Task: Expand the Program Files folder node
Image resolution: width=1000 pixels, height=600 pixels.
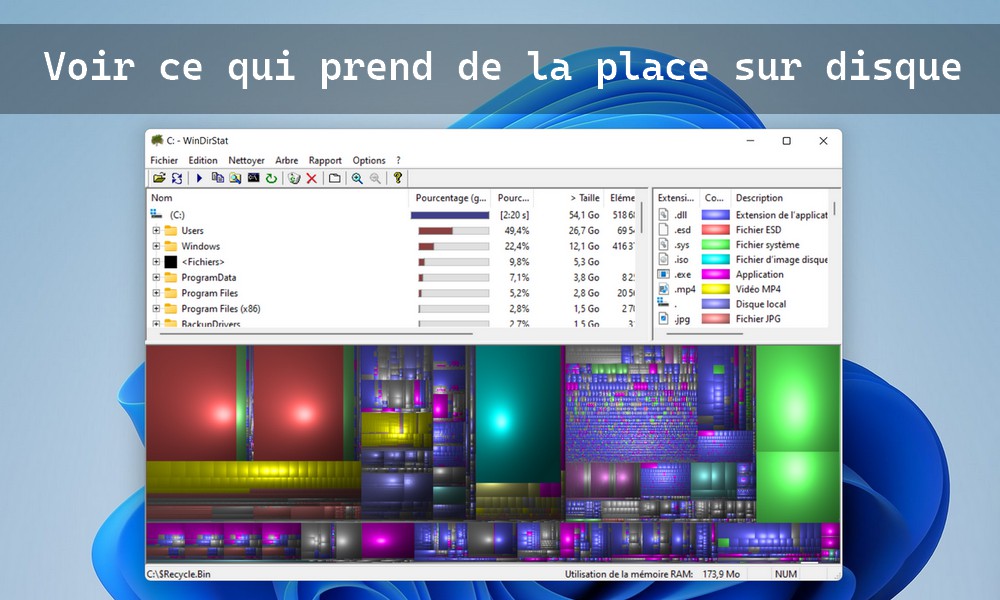Action: tap(156, 293)
